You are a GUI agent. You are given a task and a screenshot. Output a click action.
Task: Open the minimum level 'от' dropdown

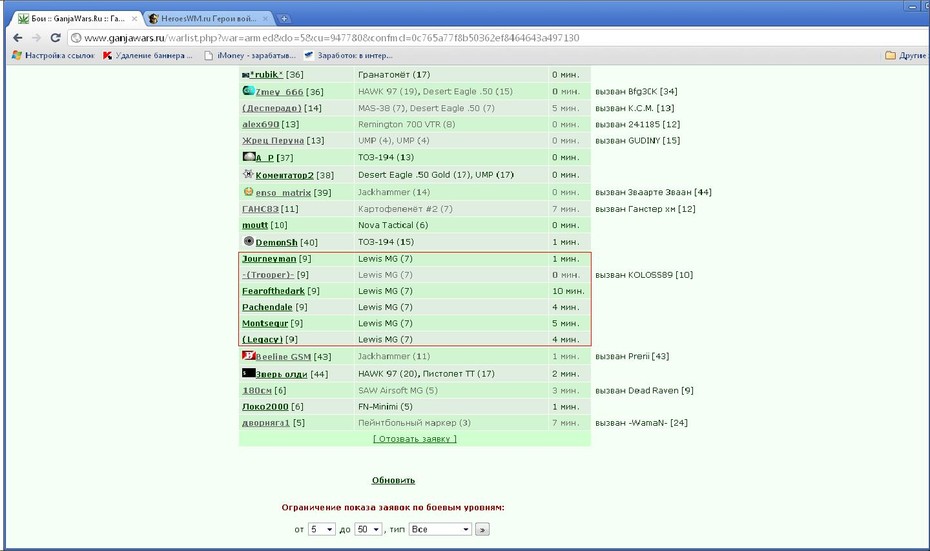pos(321,529)
